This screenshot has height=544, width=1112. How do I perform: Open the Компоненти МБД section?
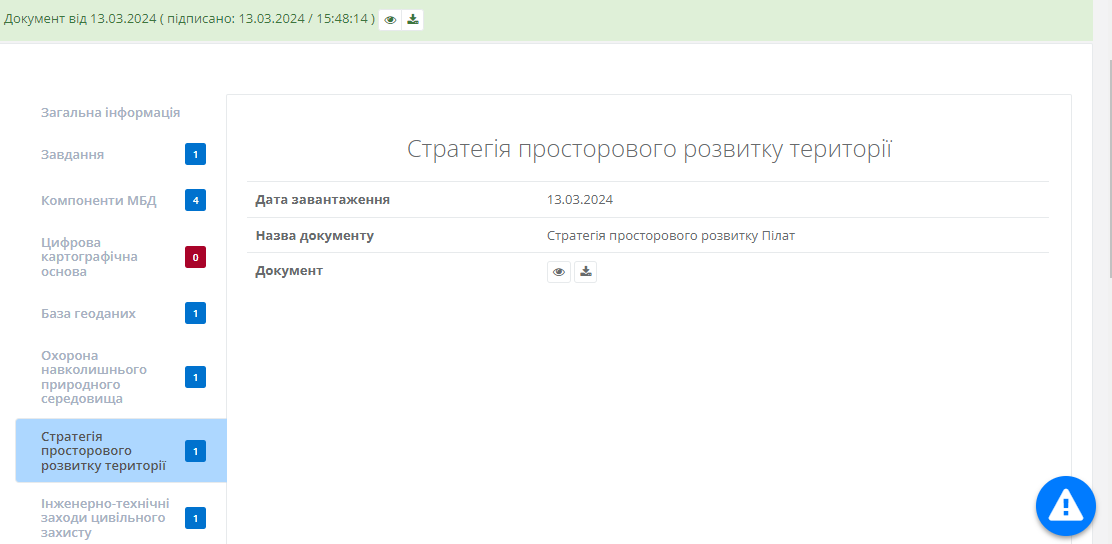pos(98,200)
